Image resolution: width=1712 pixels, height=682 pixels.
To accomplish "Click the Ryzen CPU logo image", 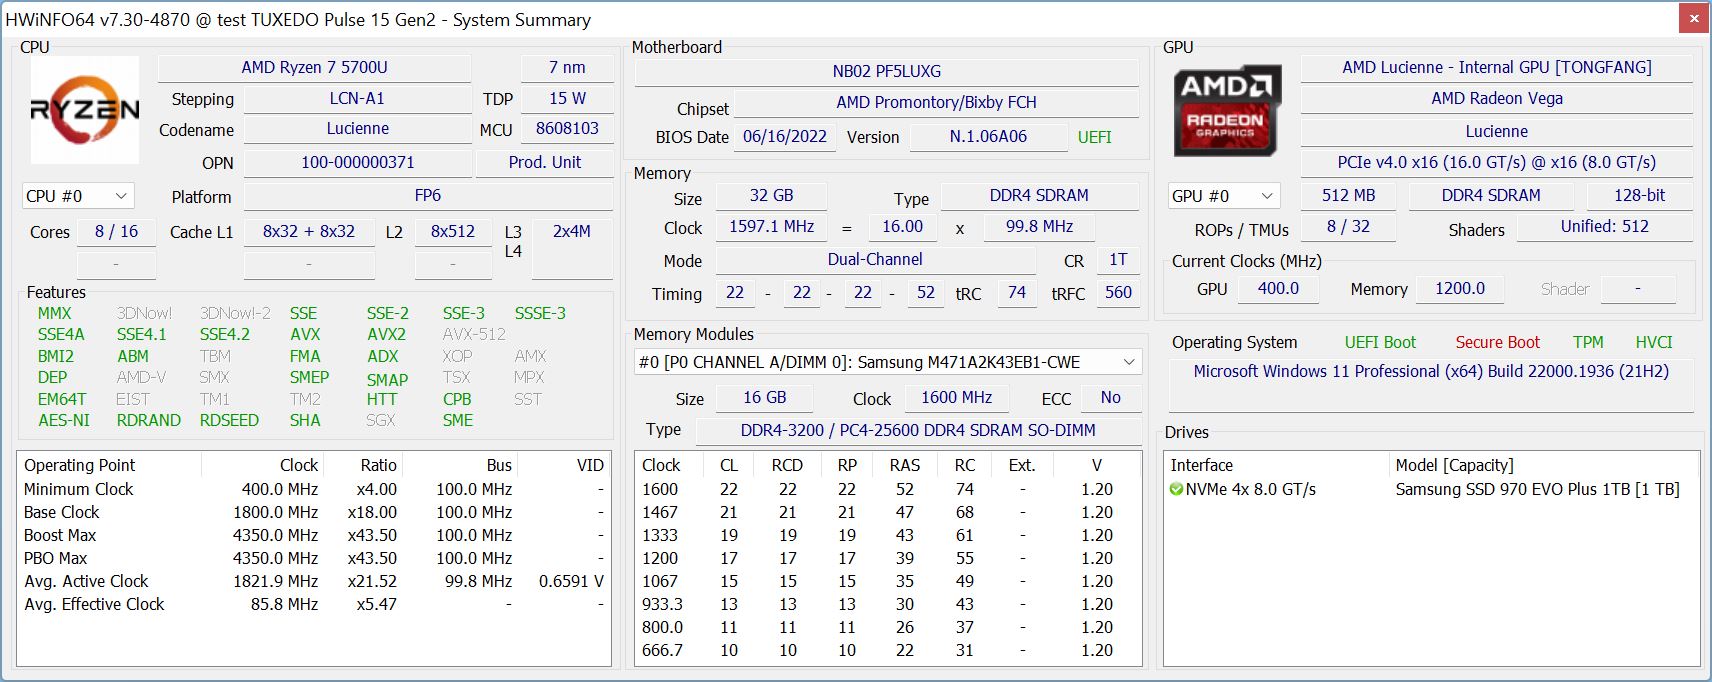I will [x=85, y=110].
